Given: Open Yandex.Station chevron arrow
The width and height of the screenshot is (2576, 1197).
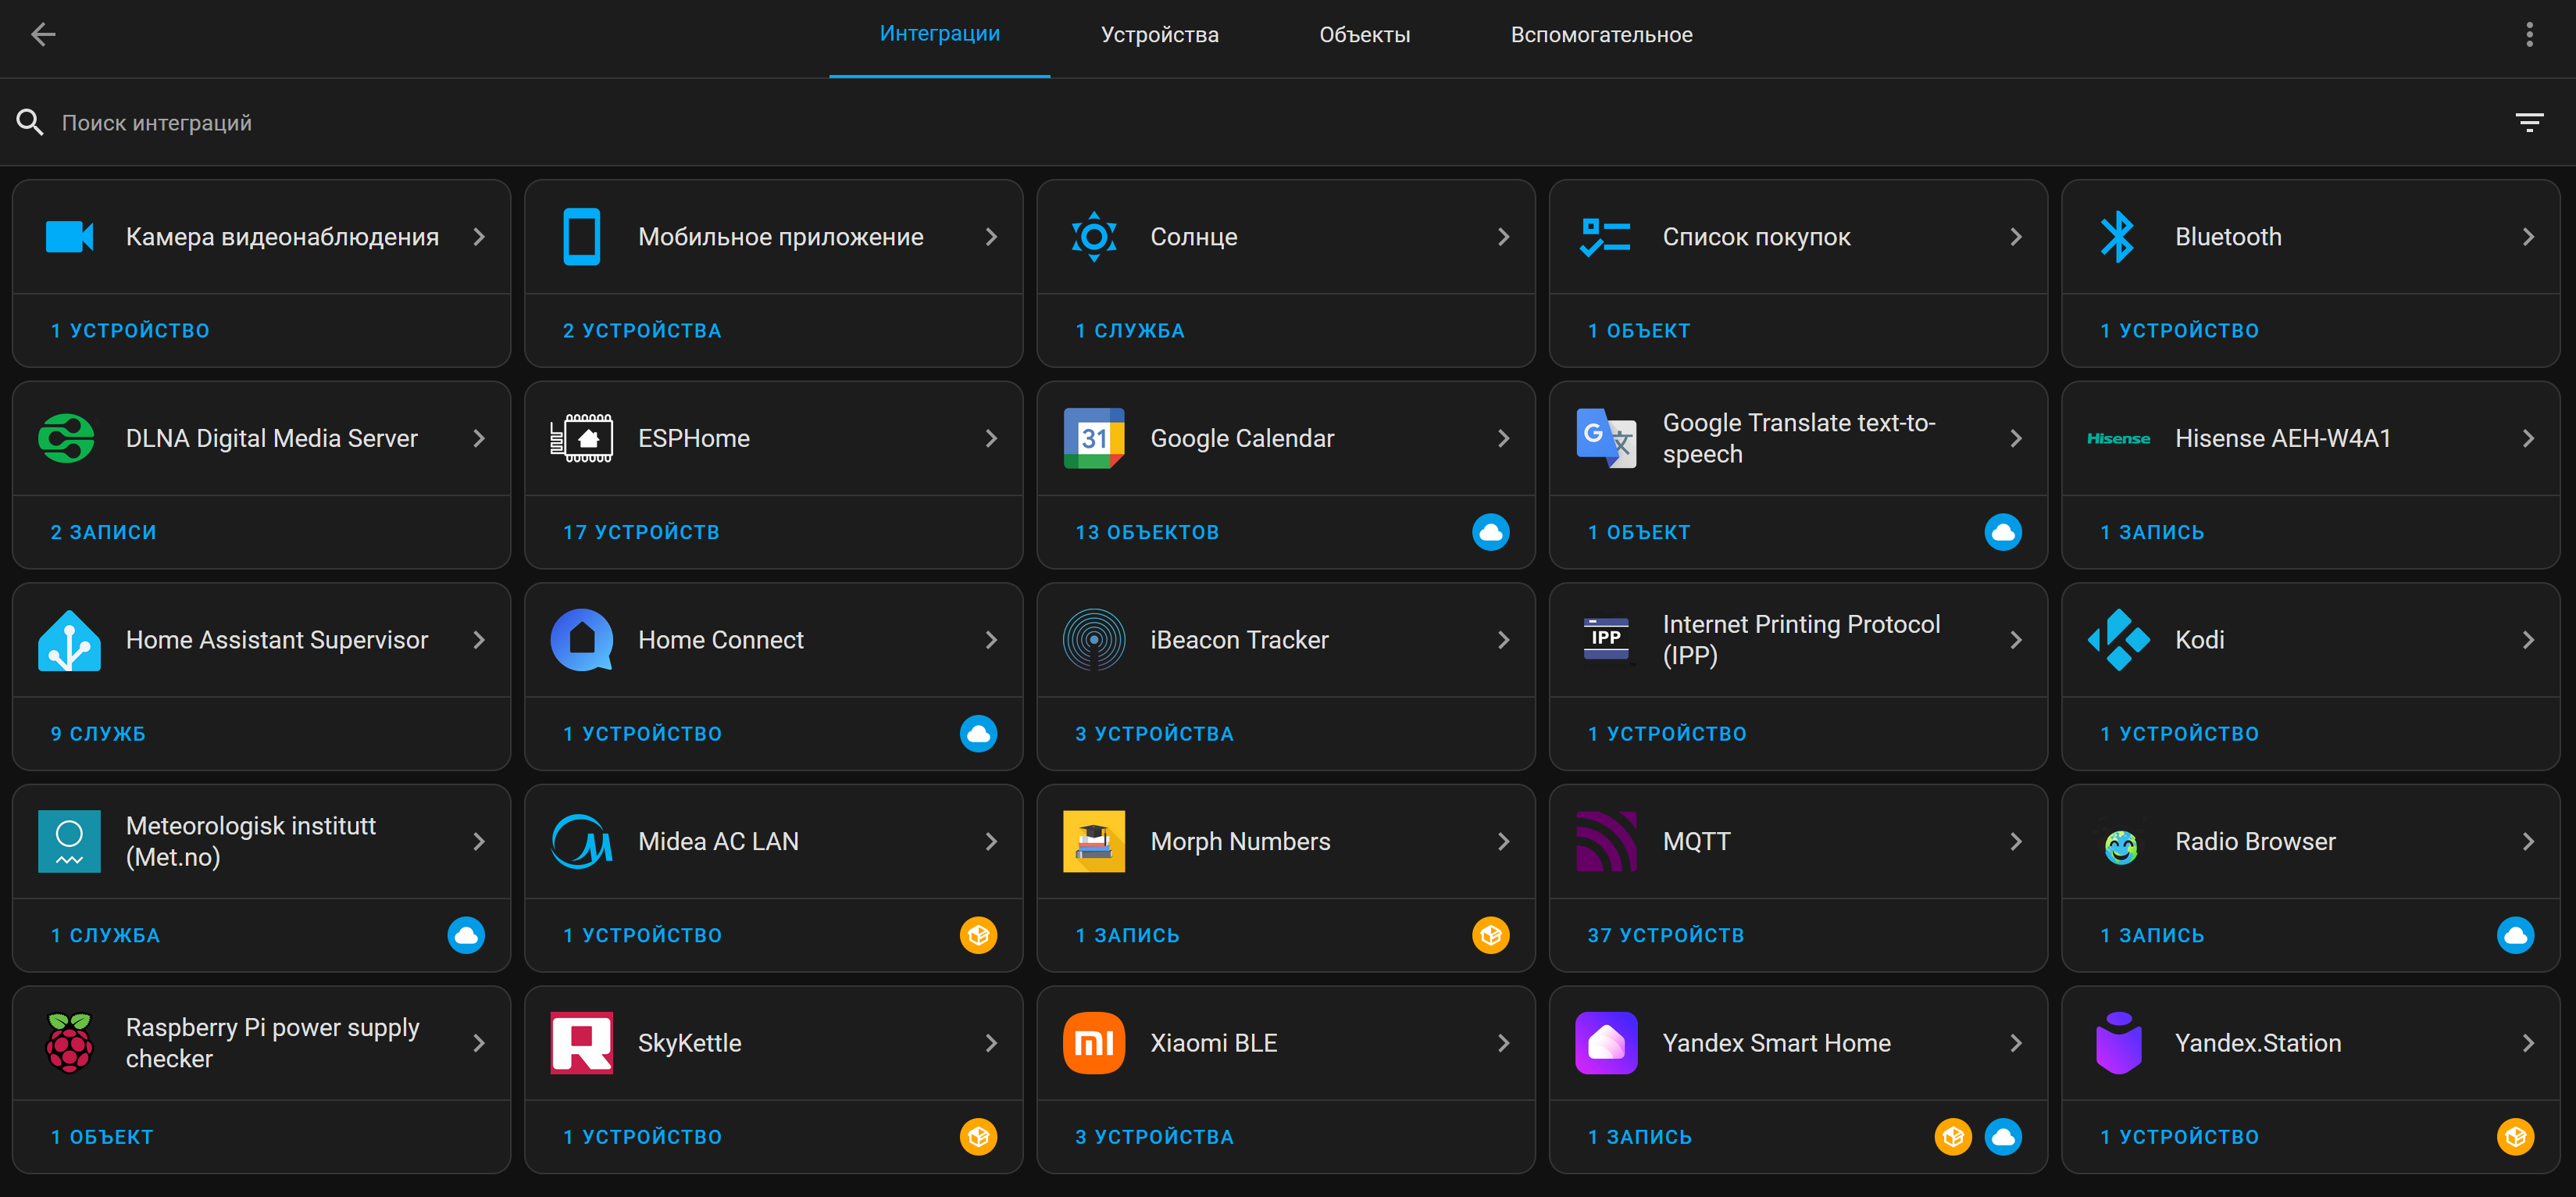Looking at the screenshot, I should tap(2527, 1043).
